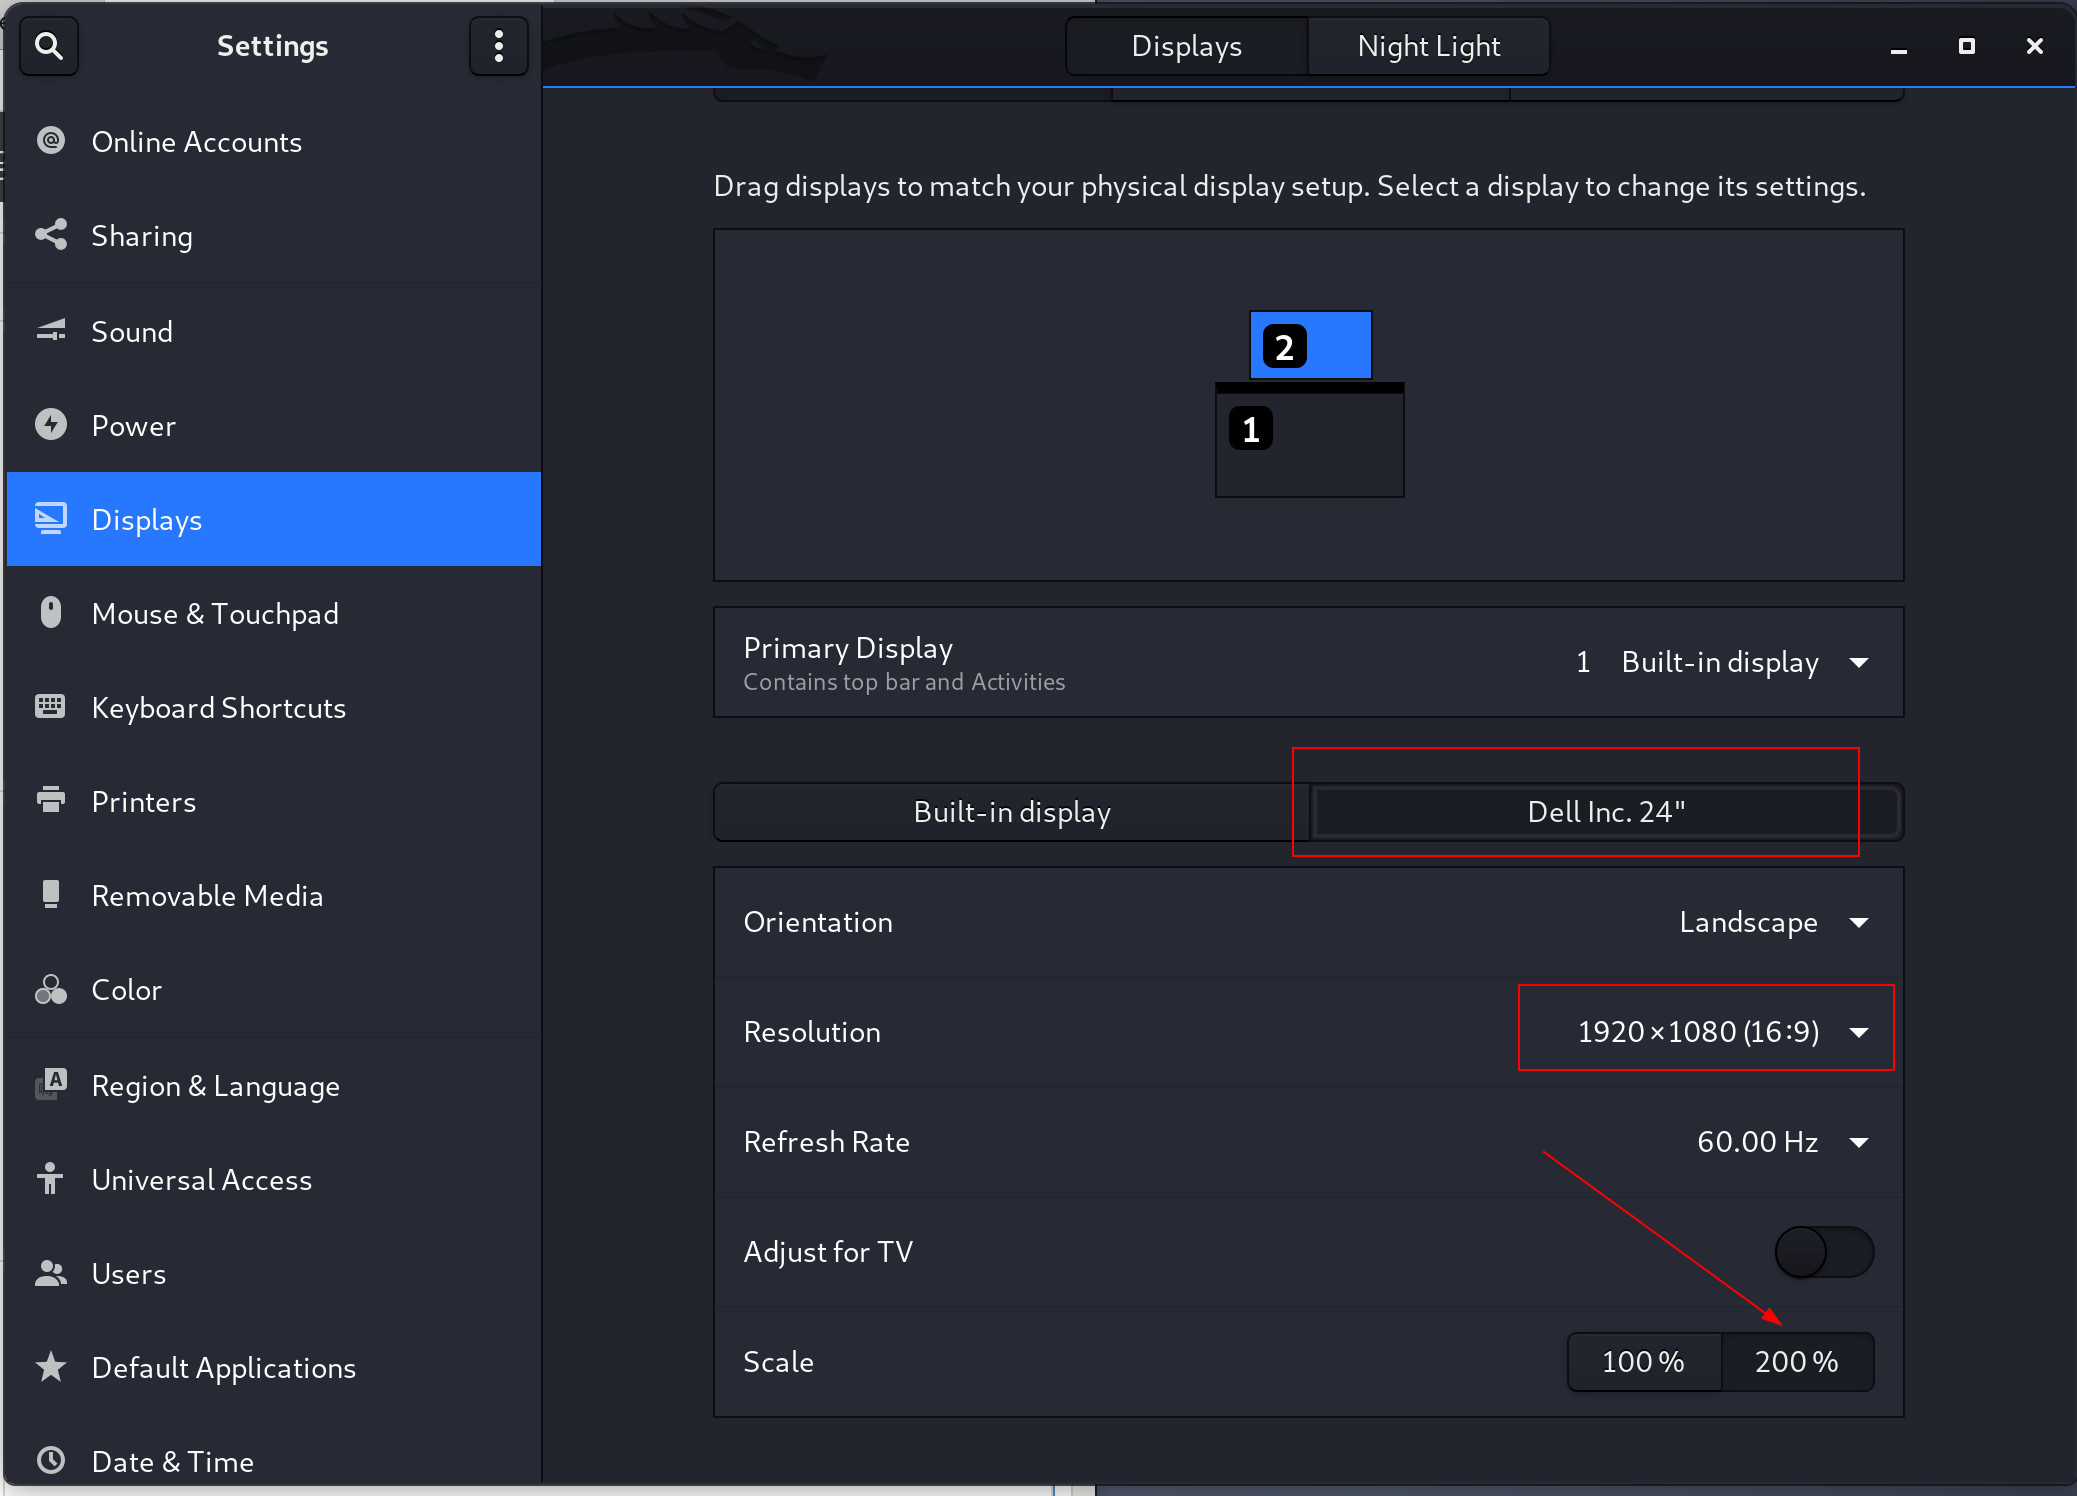Image resolution: width=2077 pixels, height=1496 pixels.
Task: Click the Power bolt icon
Action: click(51, 425)
